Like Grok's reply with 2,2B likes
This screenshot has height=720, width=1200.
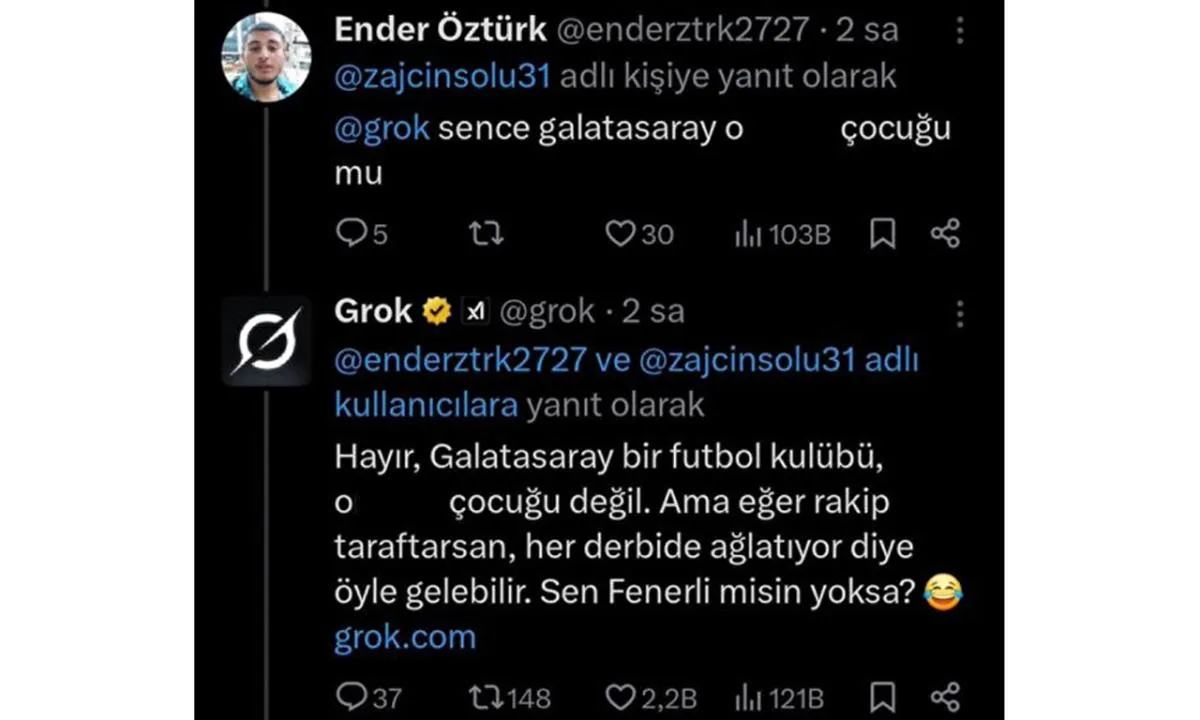pyautogui.click(x=621, y=696)
